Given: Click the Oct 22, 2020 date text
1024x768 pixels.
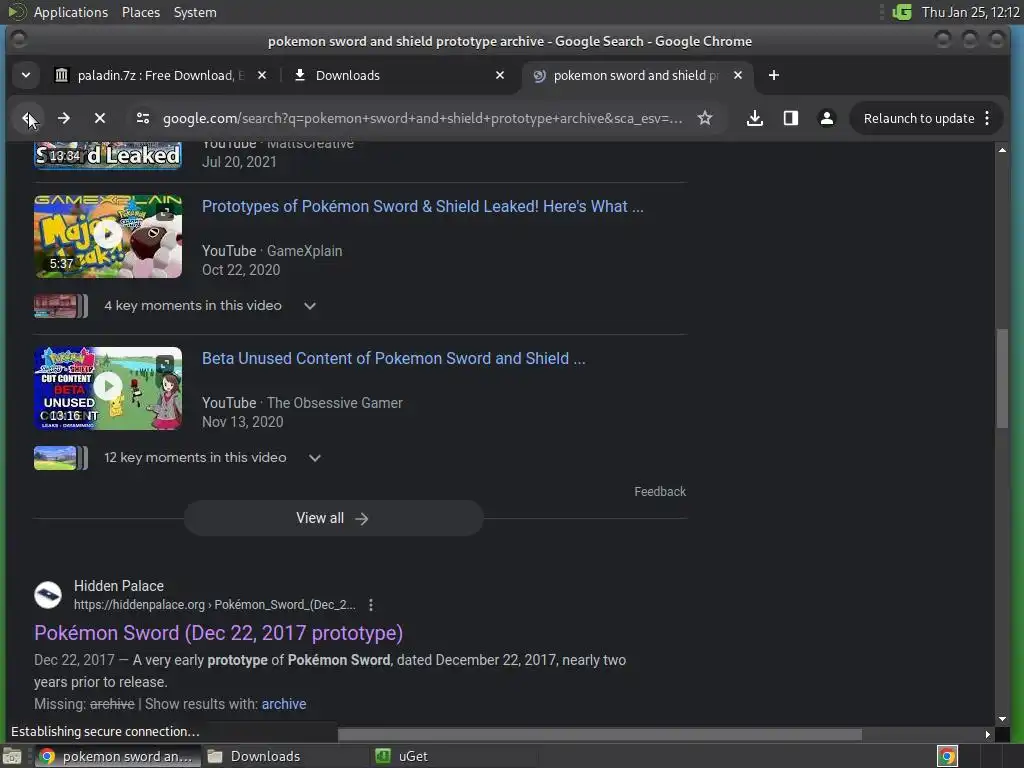Looking at the screenshot, I should [x=241, y=270].
